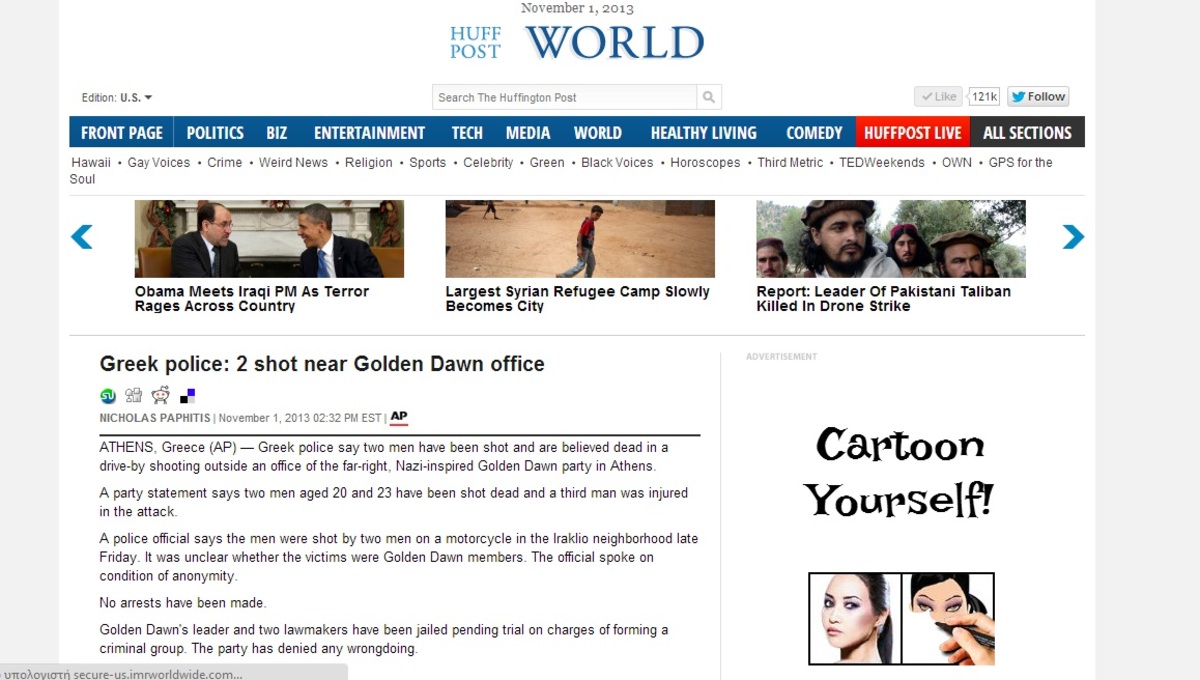Open the Syrian refugee camp photo
The image size is (1200, 680).
pos(580,239)
